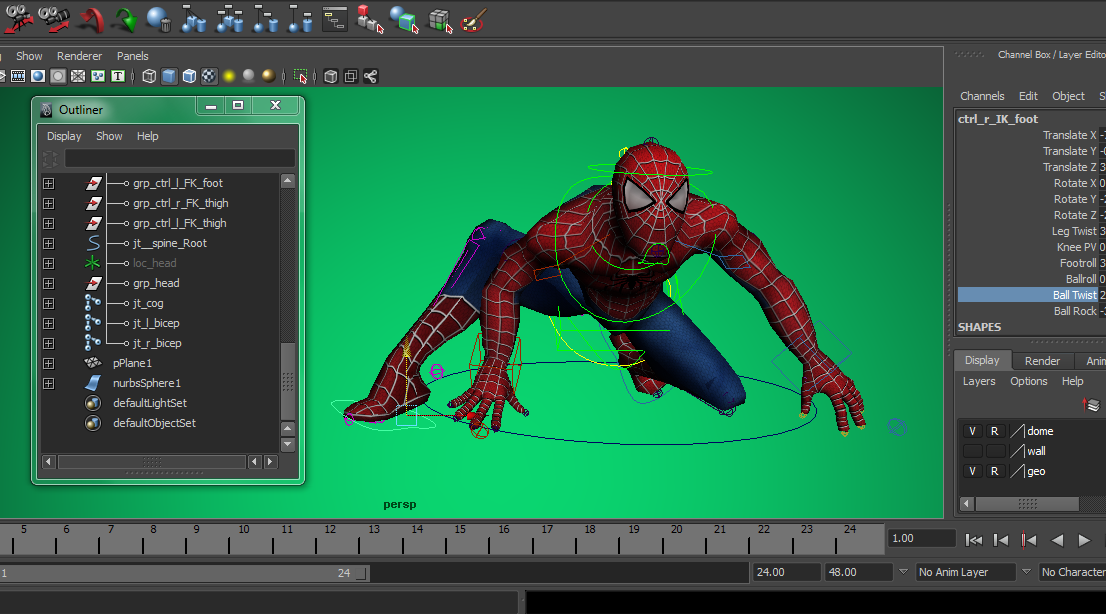Click slash color box of geo layer
The width and height of the screenshot is (1106, 614).
point(1017,471)
